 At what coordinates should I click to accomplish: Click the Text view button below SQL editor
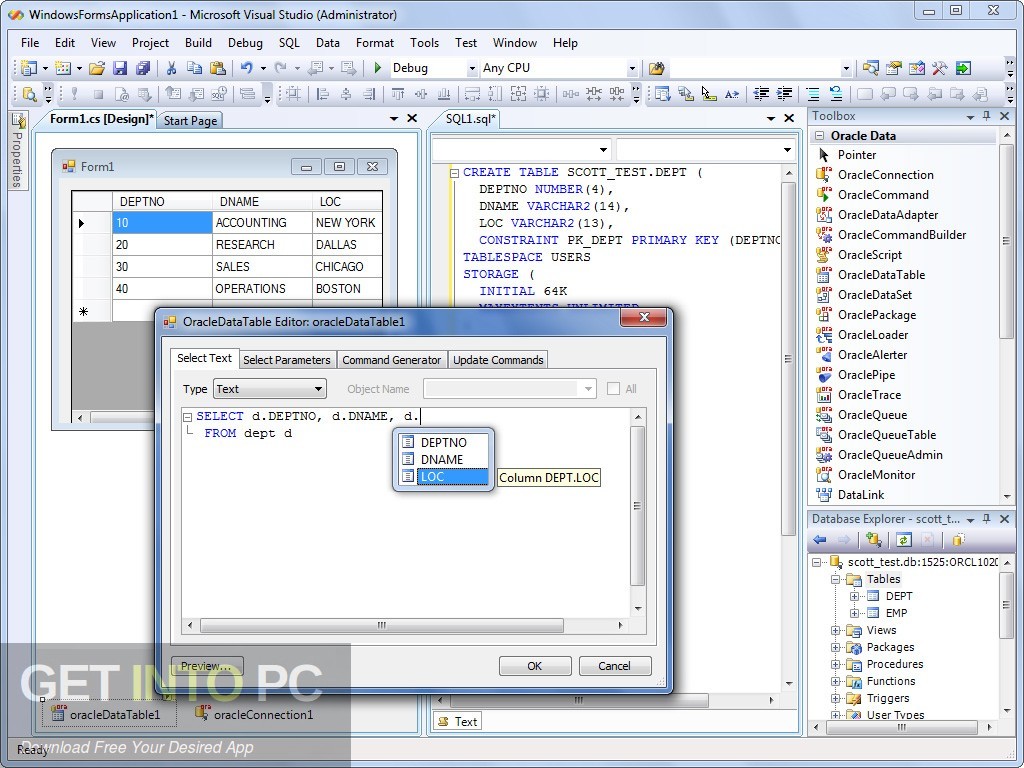coord(457,722)
